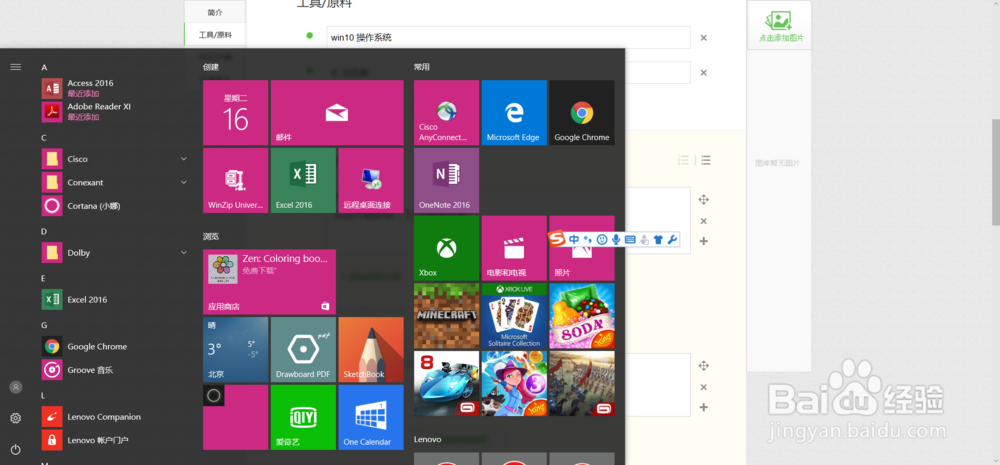1000x465 pixels.
Task: Open Lenovo Companion app
Action: (x=115, y=417)
